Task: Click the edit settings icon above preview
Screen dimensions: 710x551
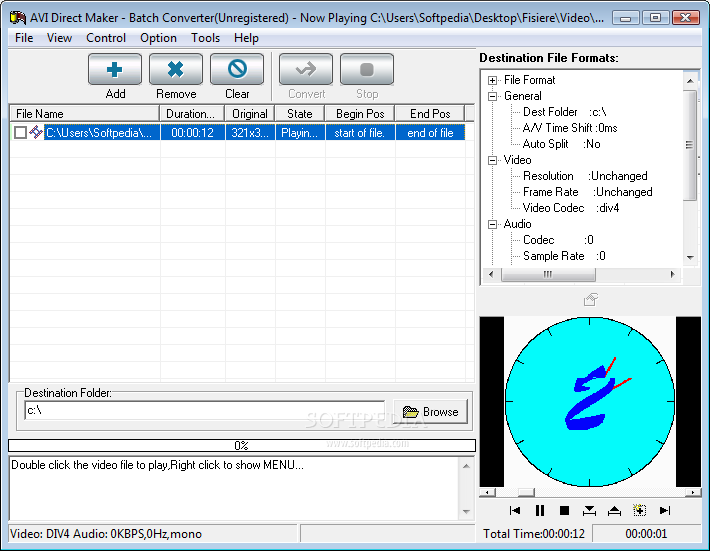Action: pyautogui.click(x=590, y=299)
